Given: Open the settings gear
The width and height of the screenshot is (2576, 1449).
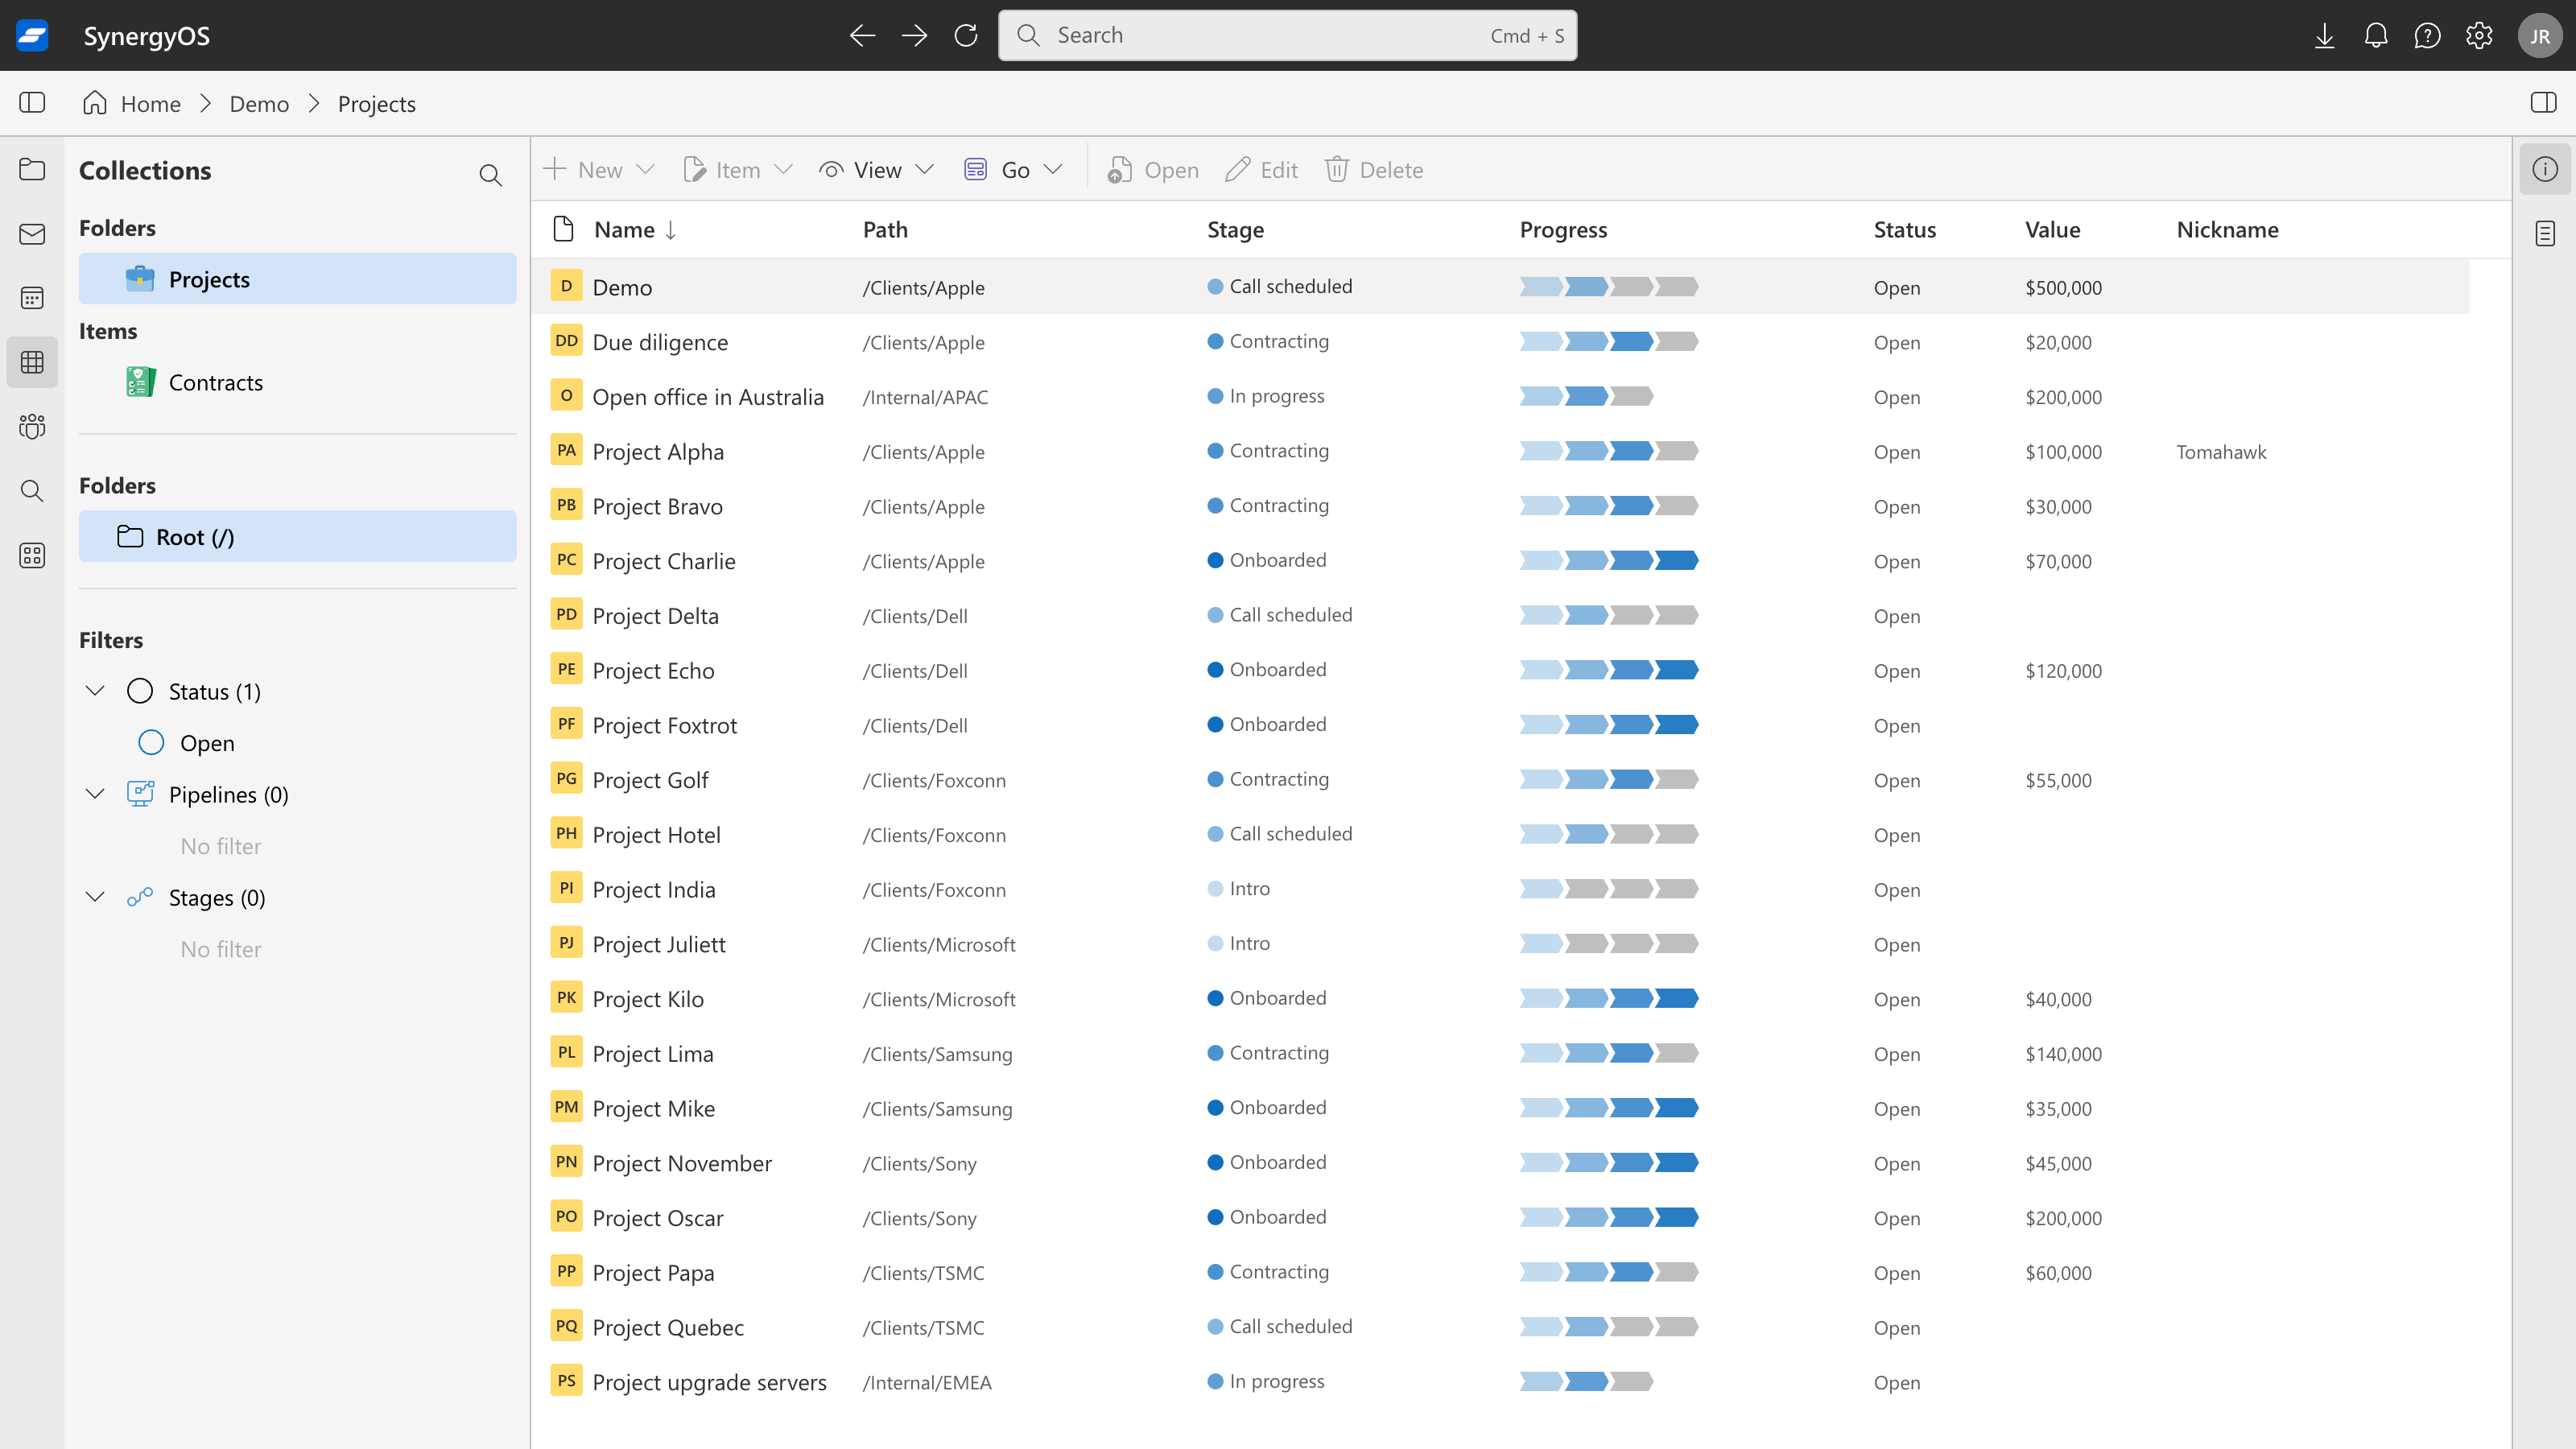Looking at the screenshot, I should pyautogui.click(x=2479, y=36).
